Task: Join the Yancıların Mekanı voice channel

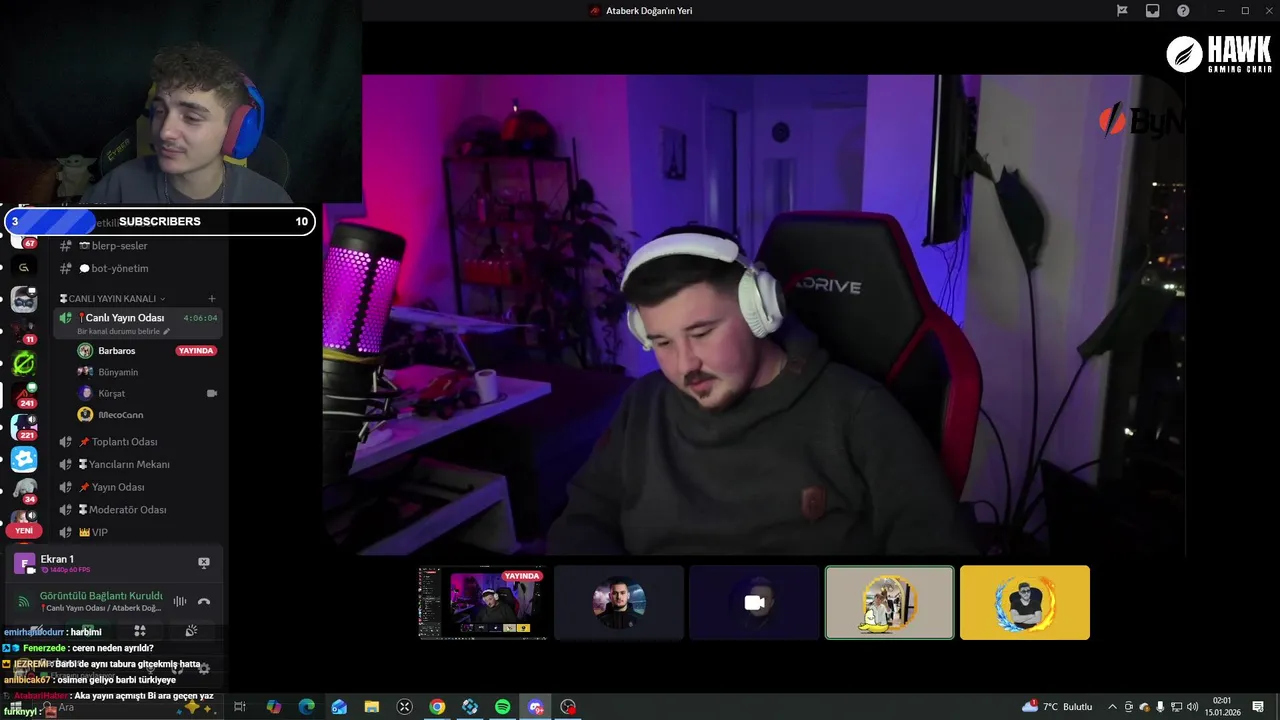Action: coord(137,464)
